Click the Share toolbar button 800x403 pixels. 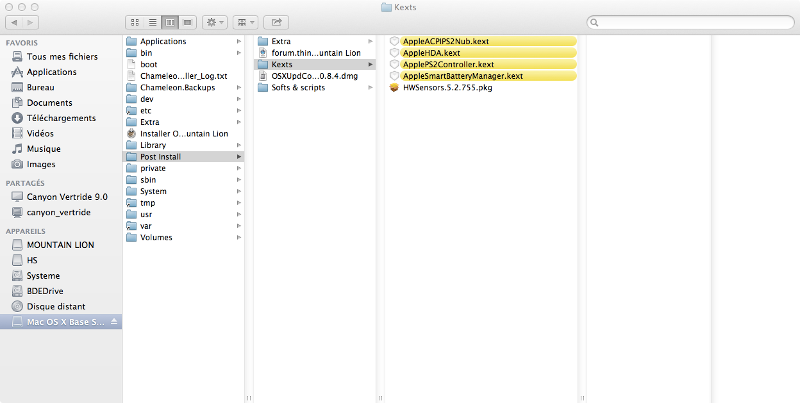(276, 22)
